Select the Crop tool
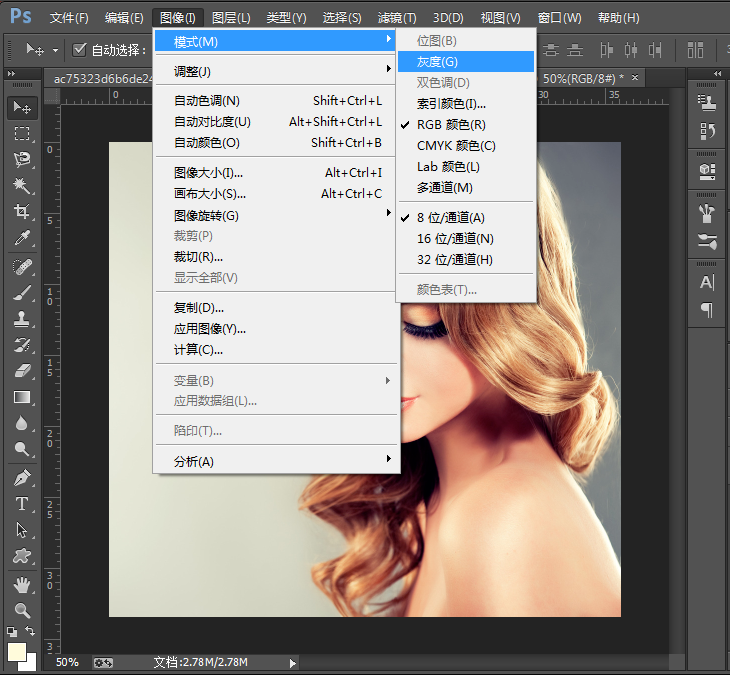 [x=22, y=212]
